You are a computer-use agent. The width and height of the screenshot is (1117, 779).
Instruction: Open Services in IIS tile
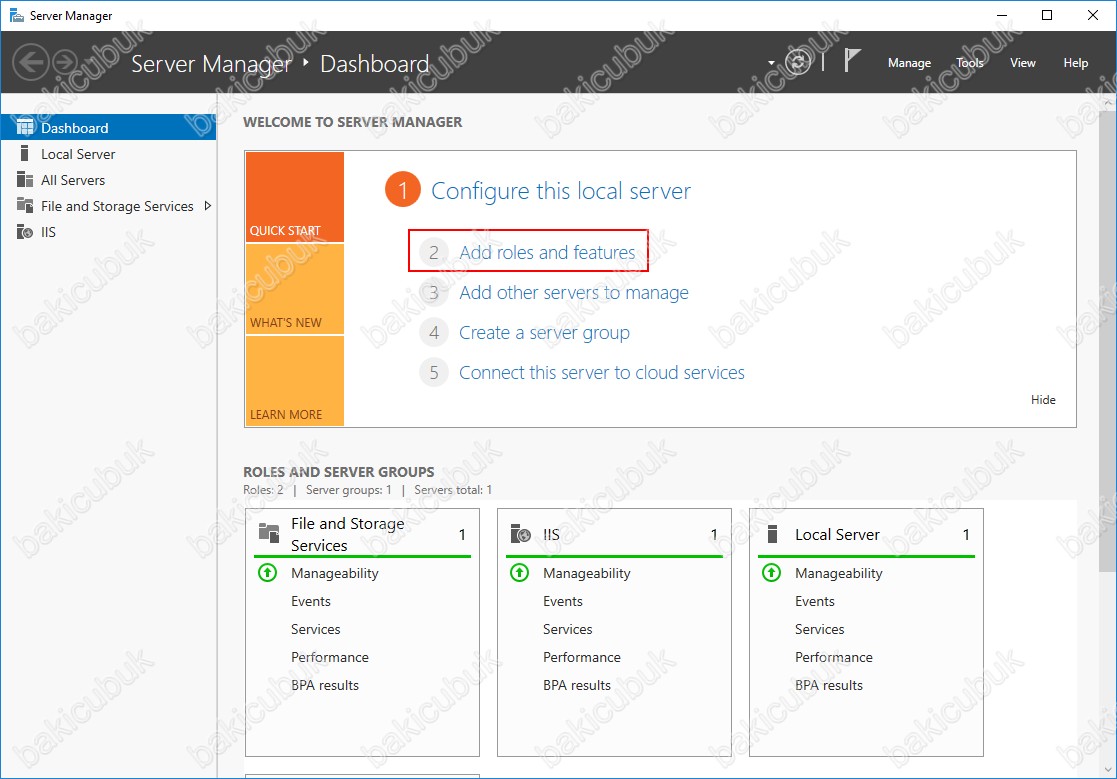pyautogui.click(x=568, y=629)
